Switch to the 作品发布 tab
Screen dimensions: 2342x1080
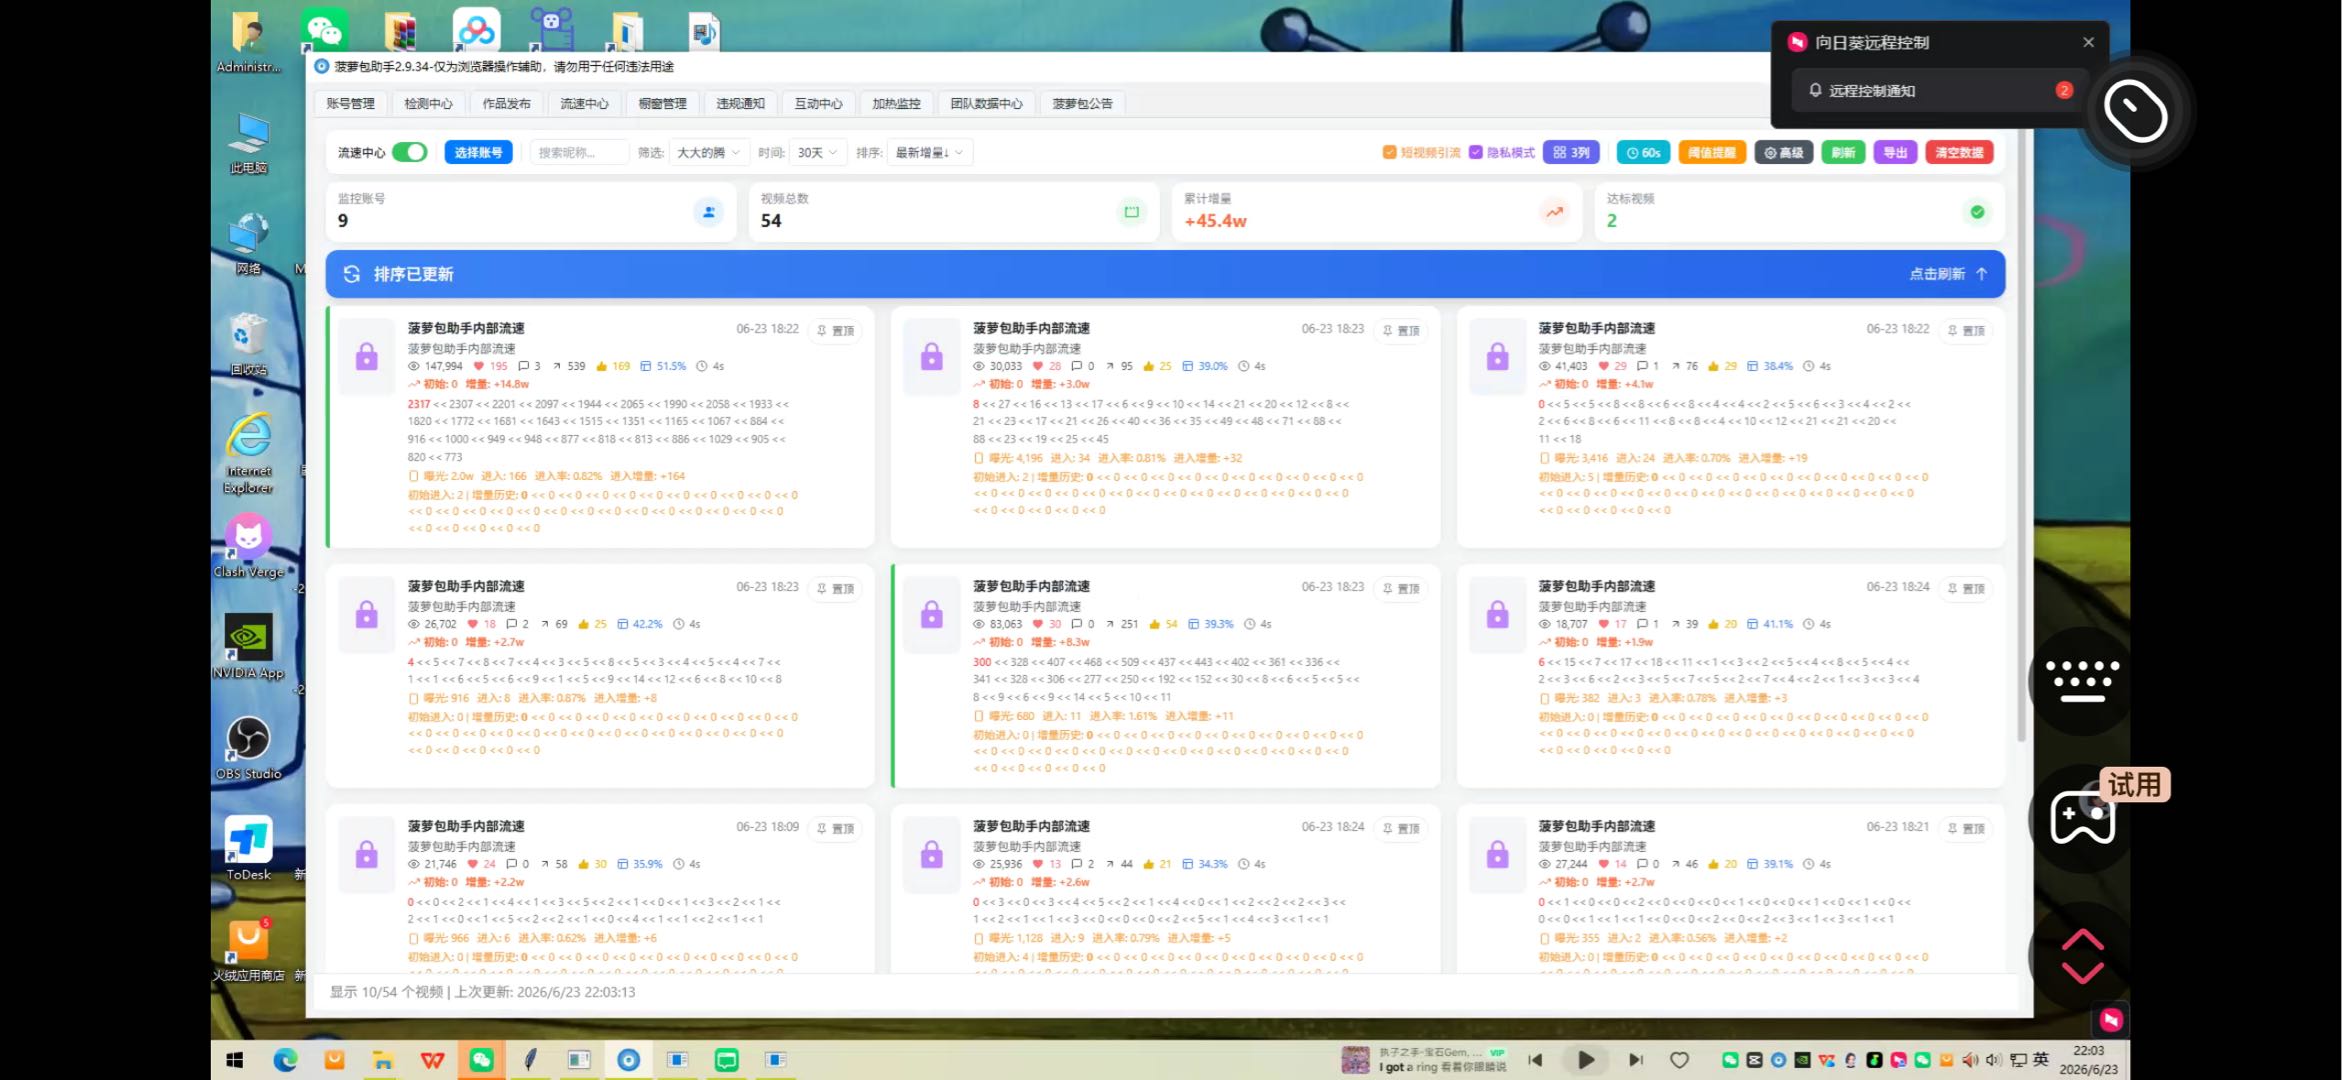point(506,103)
